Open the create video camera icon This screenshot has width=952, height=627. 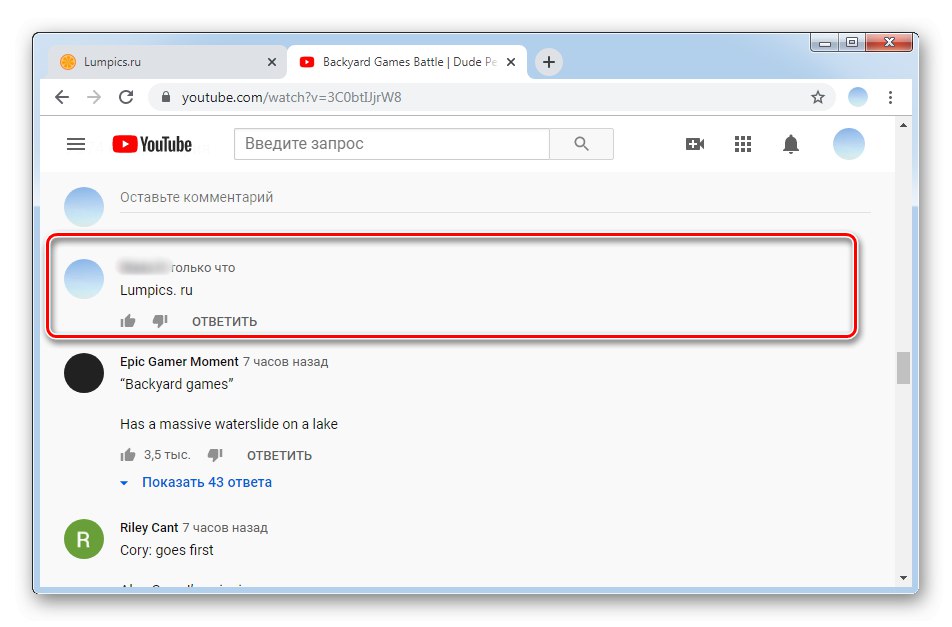point(695,143)
